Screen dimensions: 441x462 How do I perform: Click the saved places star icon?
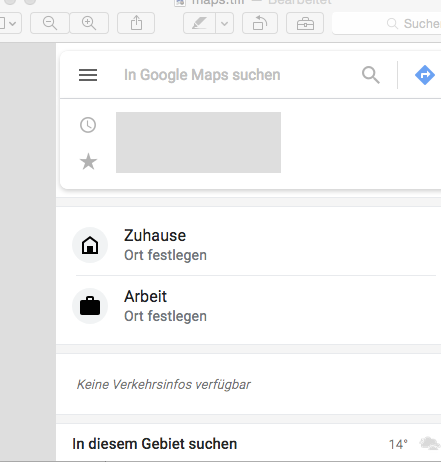tap(88, 161)
